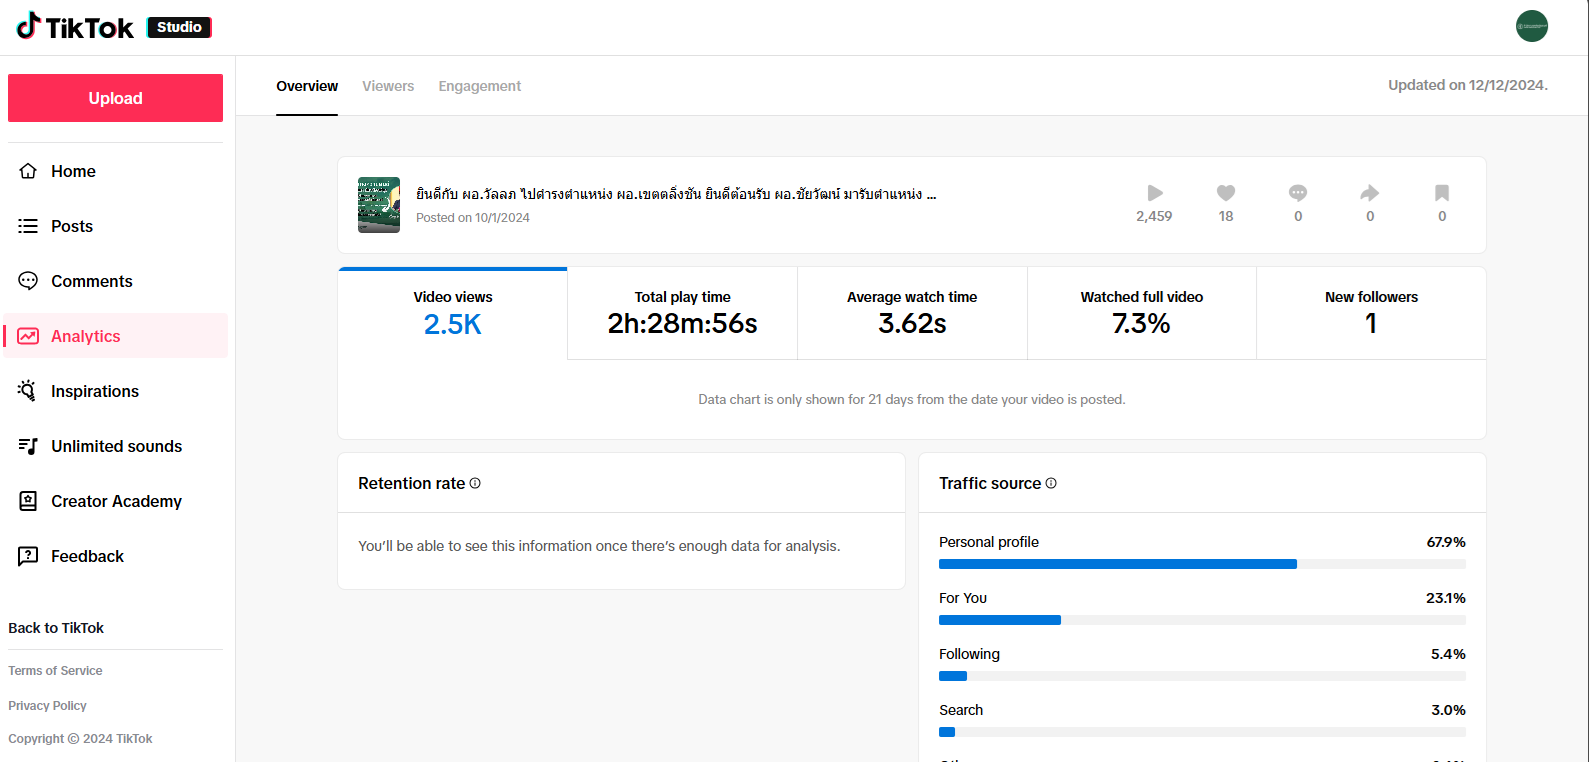This screenshot has height=762, width=1589.
Task: Select the Inspirations lightbulb icon
Action: [x=28, y=391]
